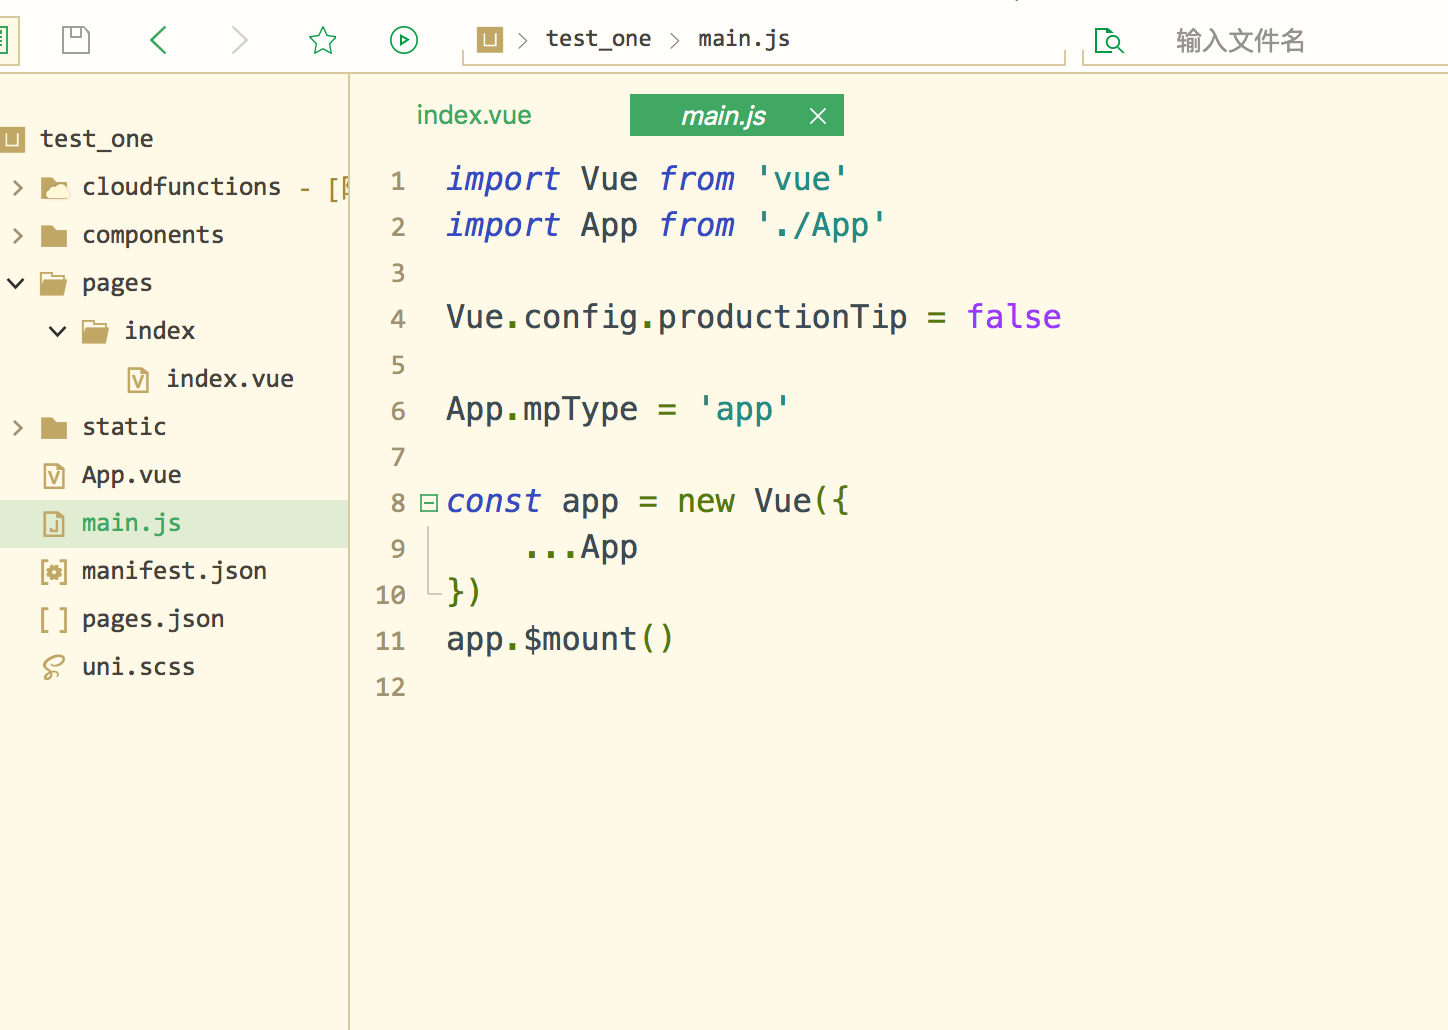Screen dimensions: 1448x1030
Task: Click '$mount' on line 11
Action: (580, 639)
